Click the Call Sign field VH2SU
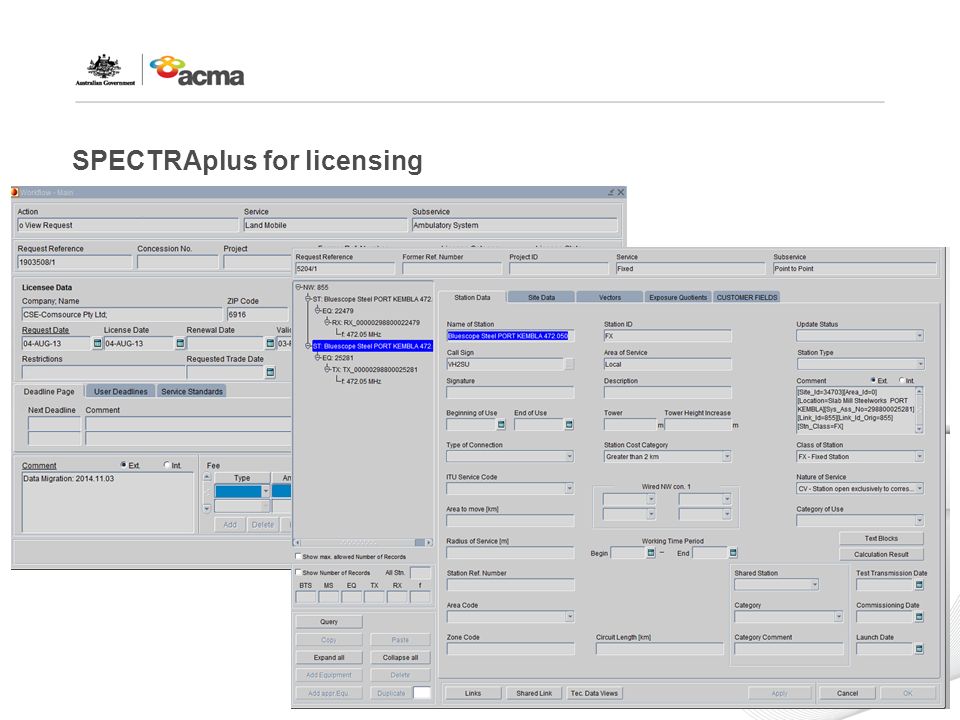 point(506,364)
